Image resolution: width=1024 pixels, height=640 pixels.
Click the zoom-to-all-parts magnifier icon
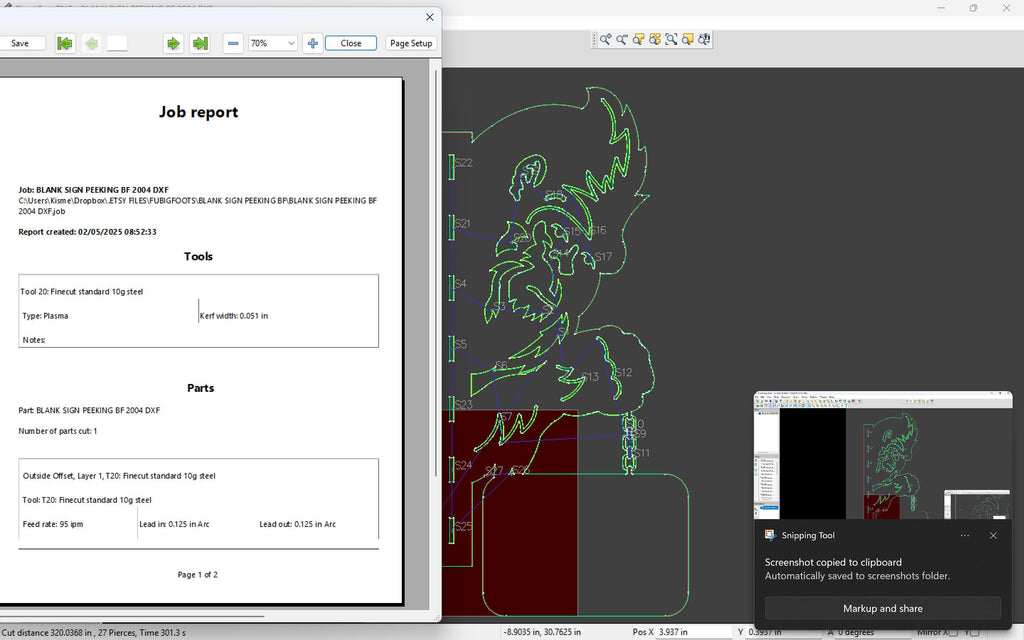(654, 39)
